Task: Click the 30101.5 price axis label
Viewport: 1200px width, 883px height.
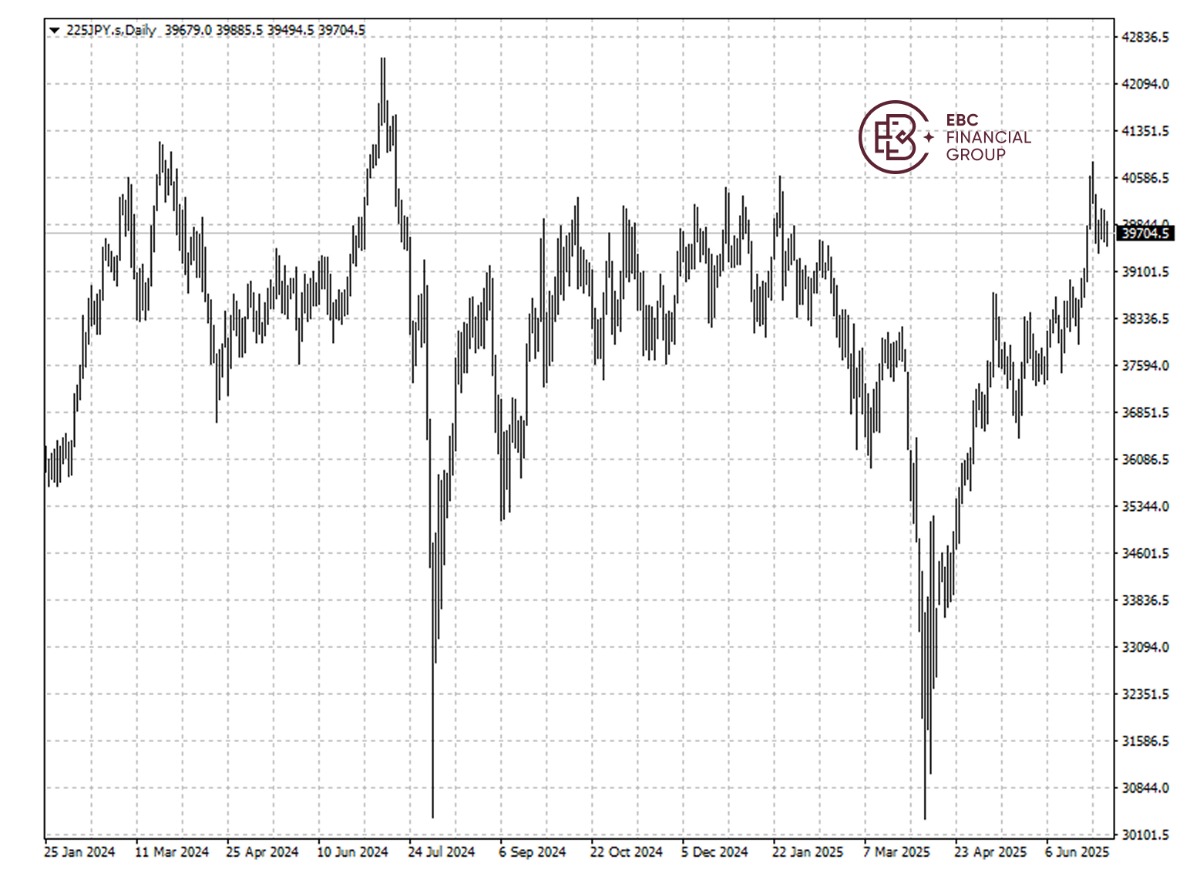Action: coord(1147,835)
